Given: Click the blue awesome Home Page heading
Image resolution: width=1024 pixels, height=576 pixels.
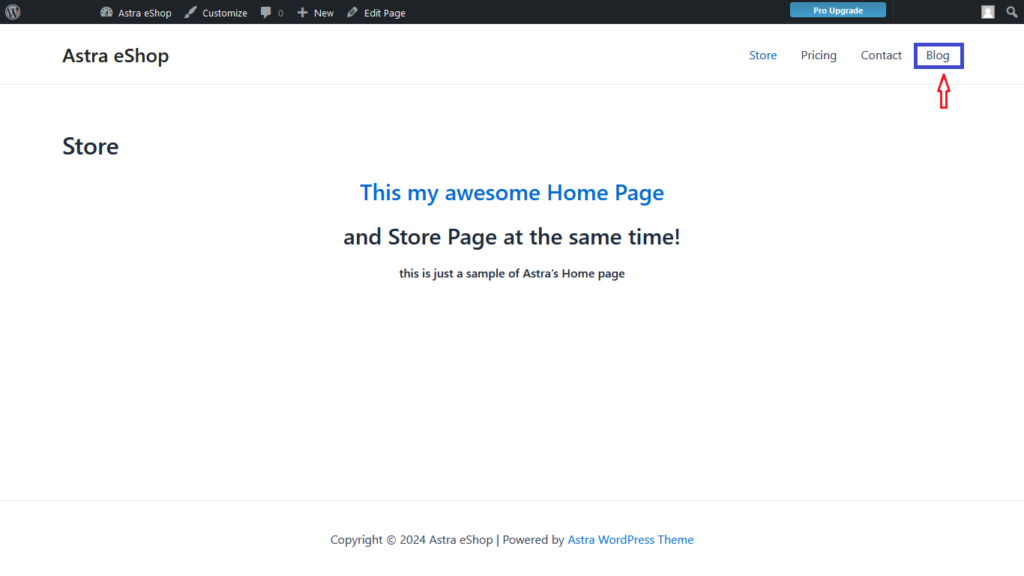Looking at the screenshot, I should pyautogui.click(x=511, y=192).
